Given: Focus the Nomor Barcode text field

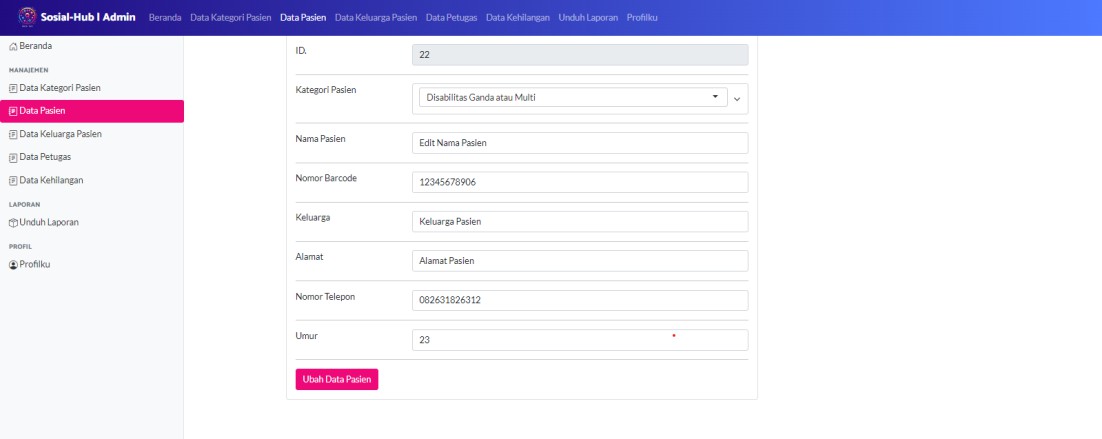Looking at the screenshot, I should (x=580, y=182).
